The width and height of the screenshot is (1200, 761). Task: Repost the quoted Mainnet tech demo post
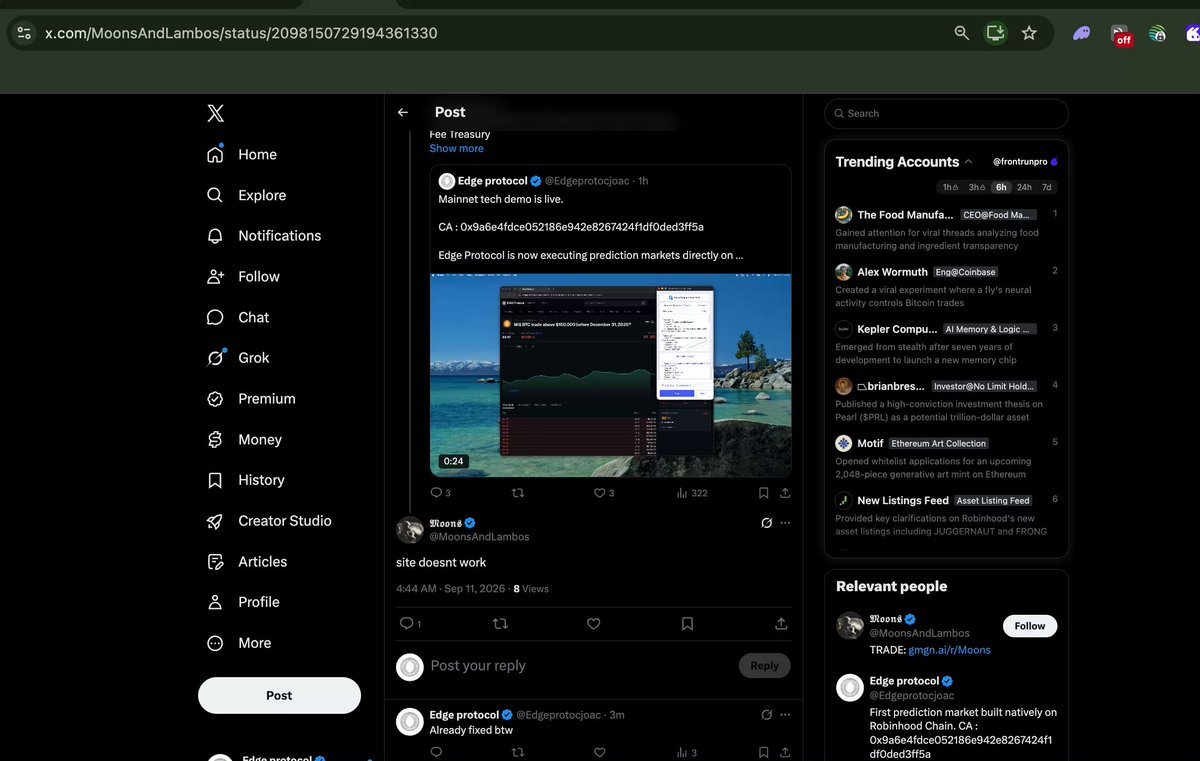click(517, 493)
